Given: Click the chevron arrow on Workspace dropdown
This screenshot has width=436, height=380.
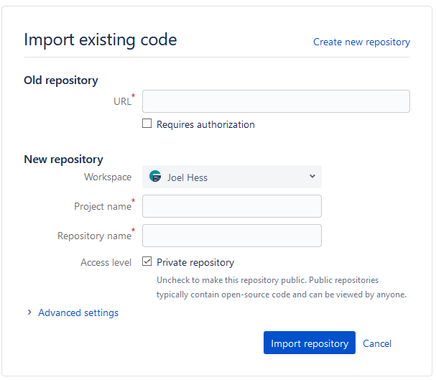Looking at the screenshot, I should 312,176.
